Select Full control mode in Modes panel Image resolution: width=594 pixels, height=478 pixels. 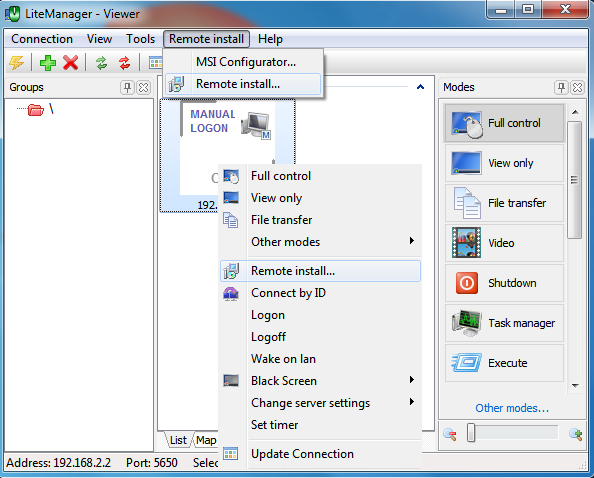tap(504, 123)
